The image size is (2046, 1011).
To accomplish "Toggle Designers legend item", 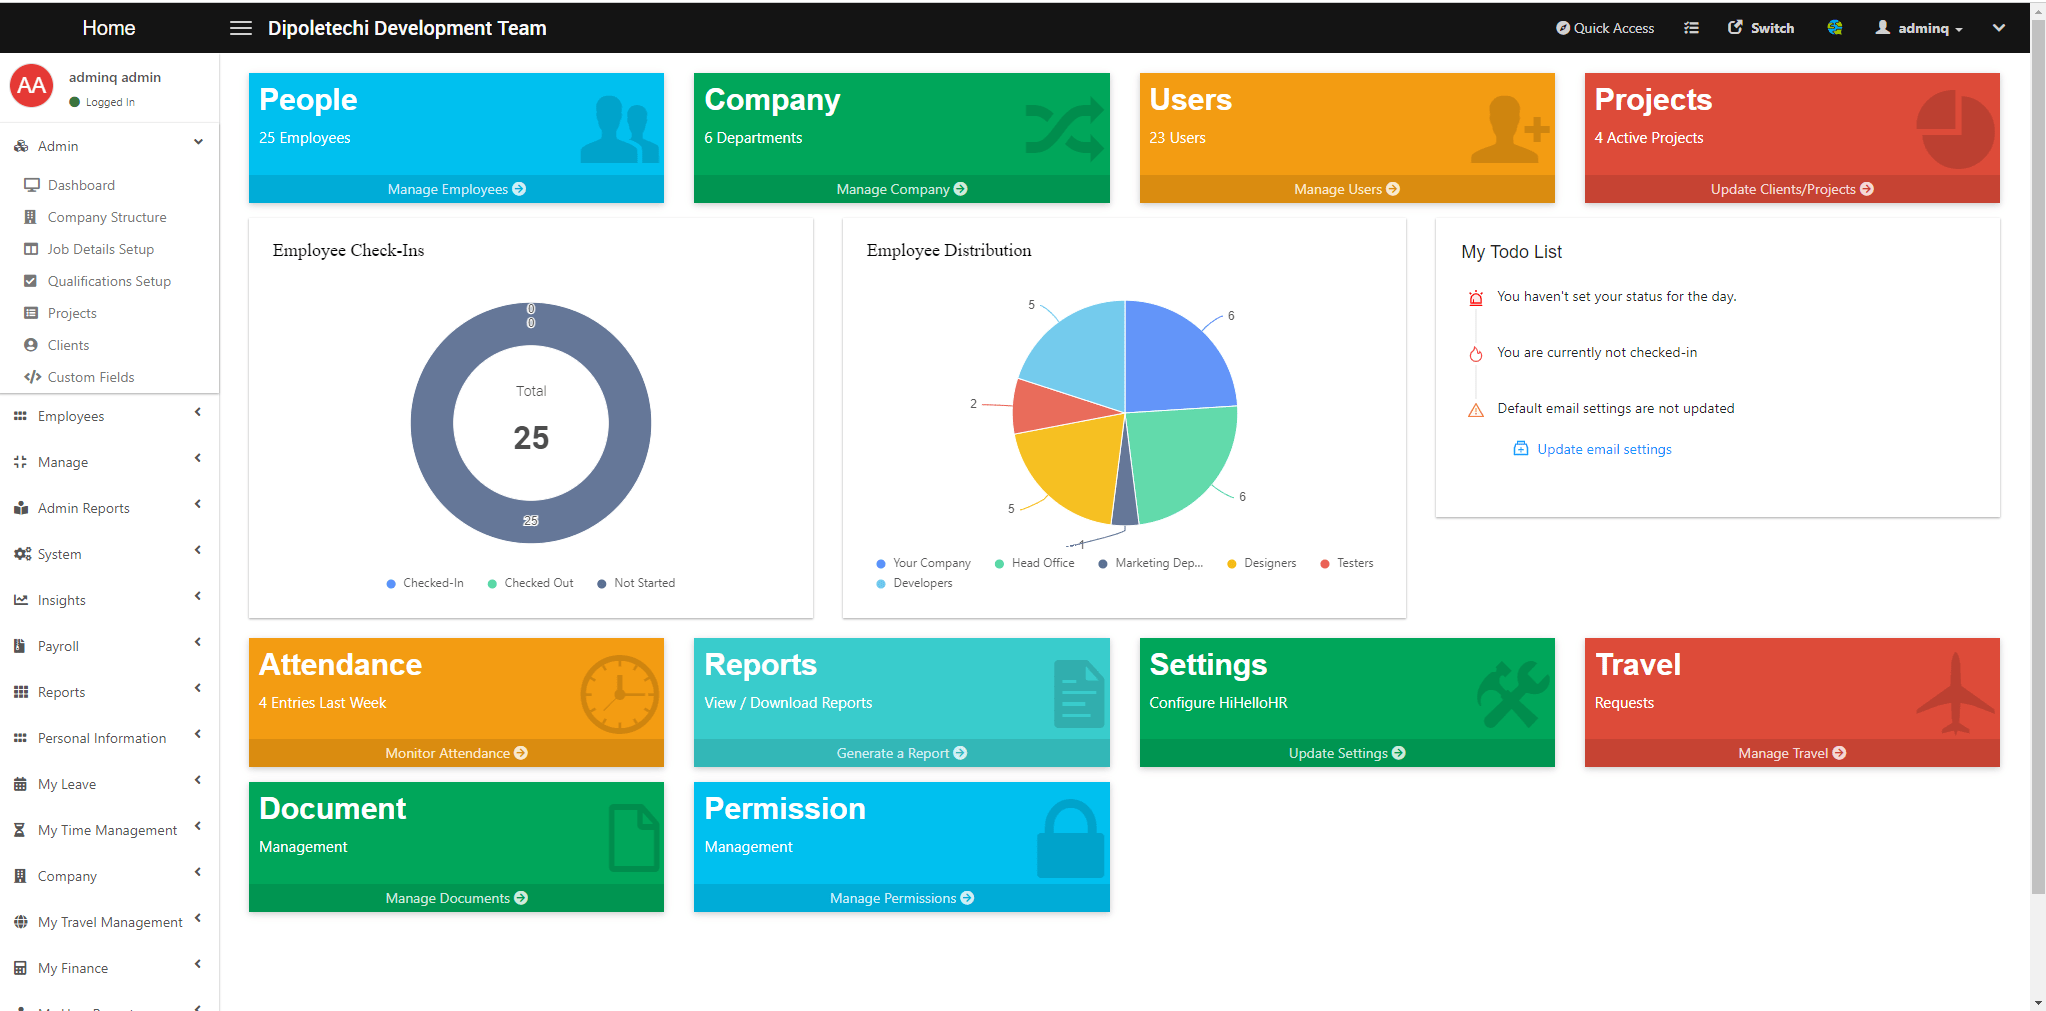I will (1261, 563).
